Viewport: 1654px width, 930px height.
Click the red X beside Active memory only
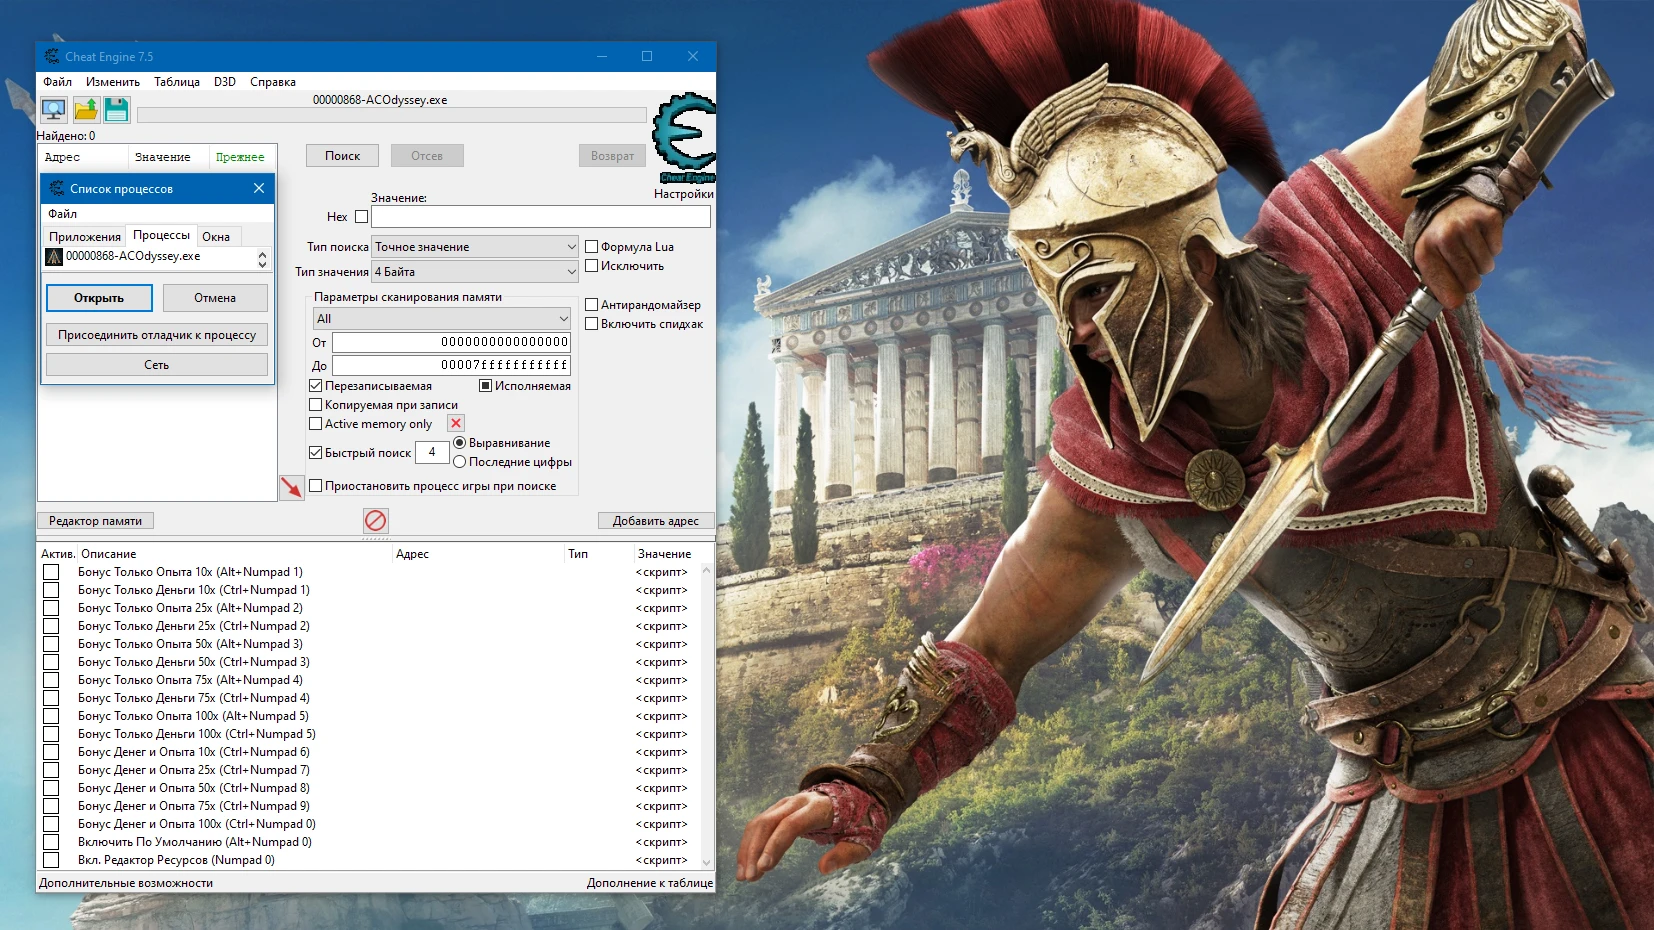[456, 423]
